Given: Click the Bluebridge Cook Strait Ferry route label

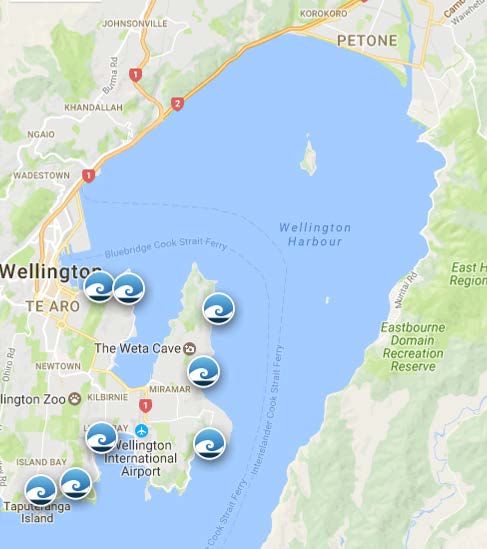Looking at the screenshot, I should click(x=166, y=247).
